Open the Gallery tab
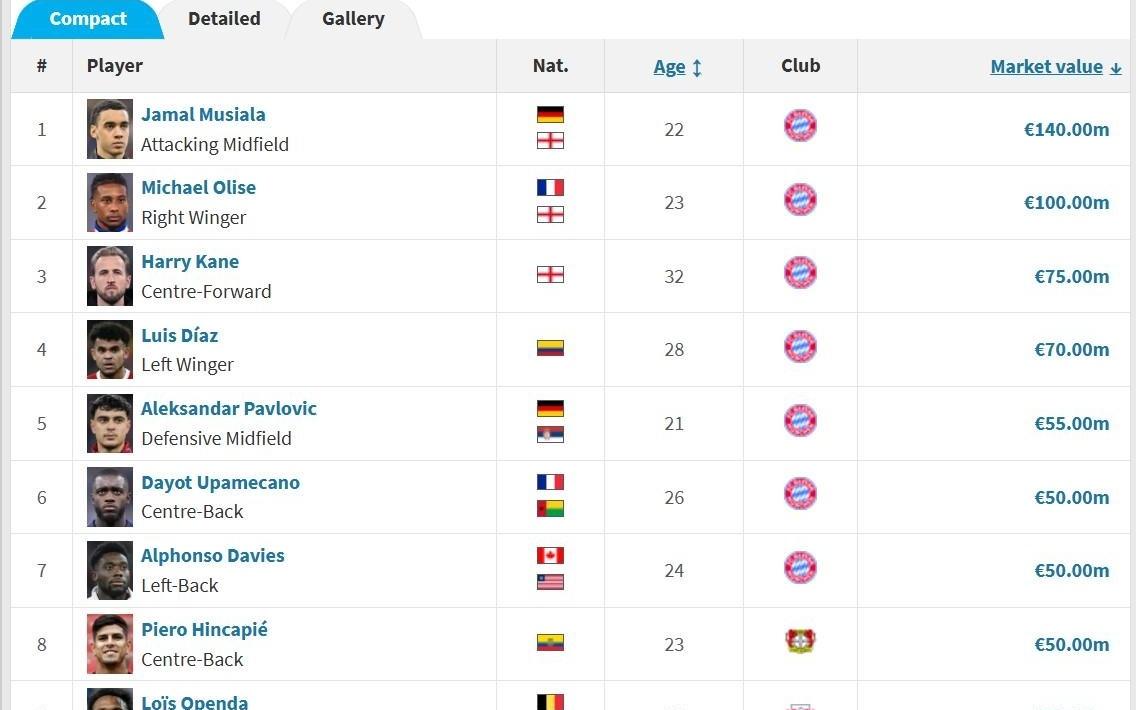Screen dimensions: 1136x710 [x=353, y=19]
